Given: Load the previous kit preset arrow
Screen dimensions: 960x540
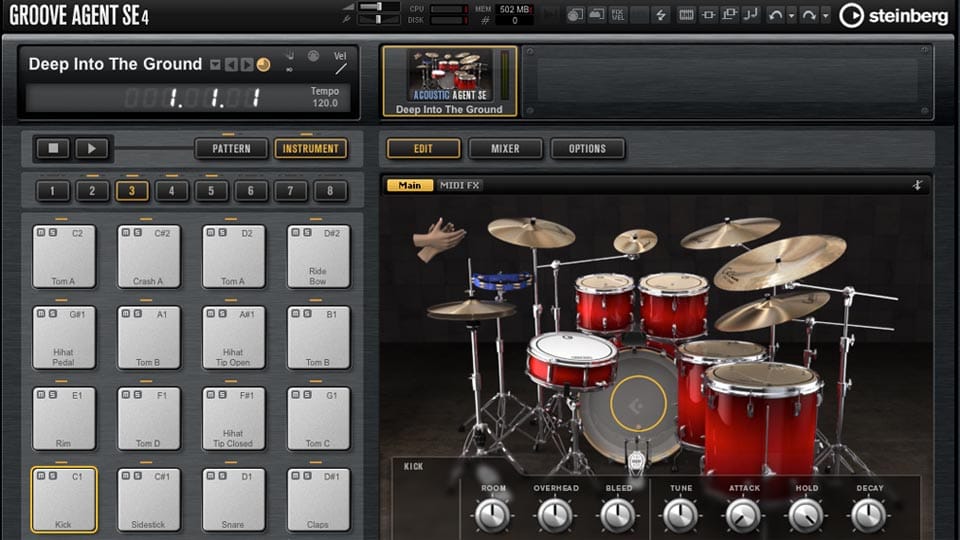Looking at the screenshot, I should coord(231,64).
